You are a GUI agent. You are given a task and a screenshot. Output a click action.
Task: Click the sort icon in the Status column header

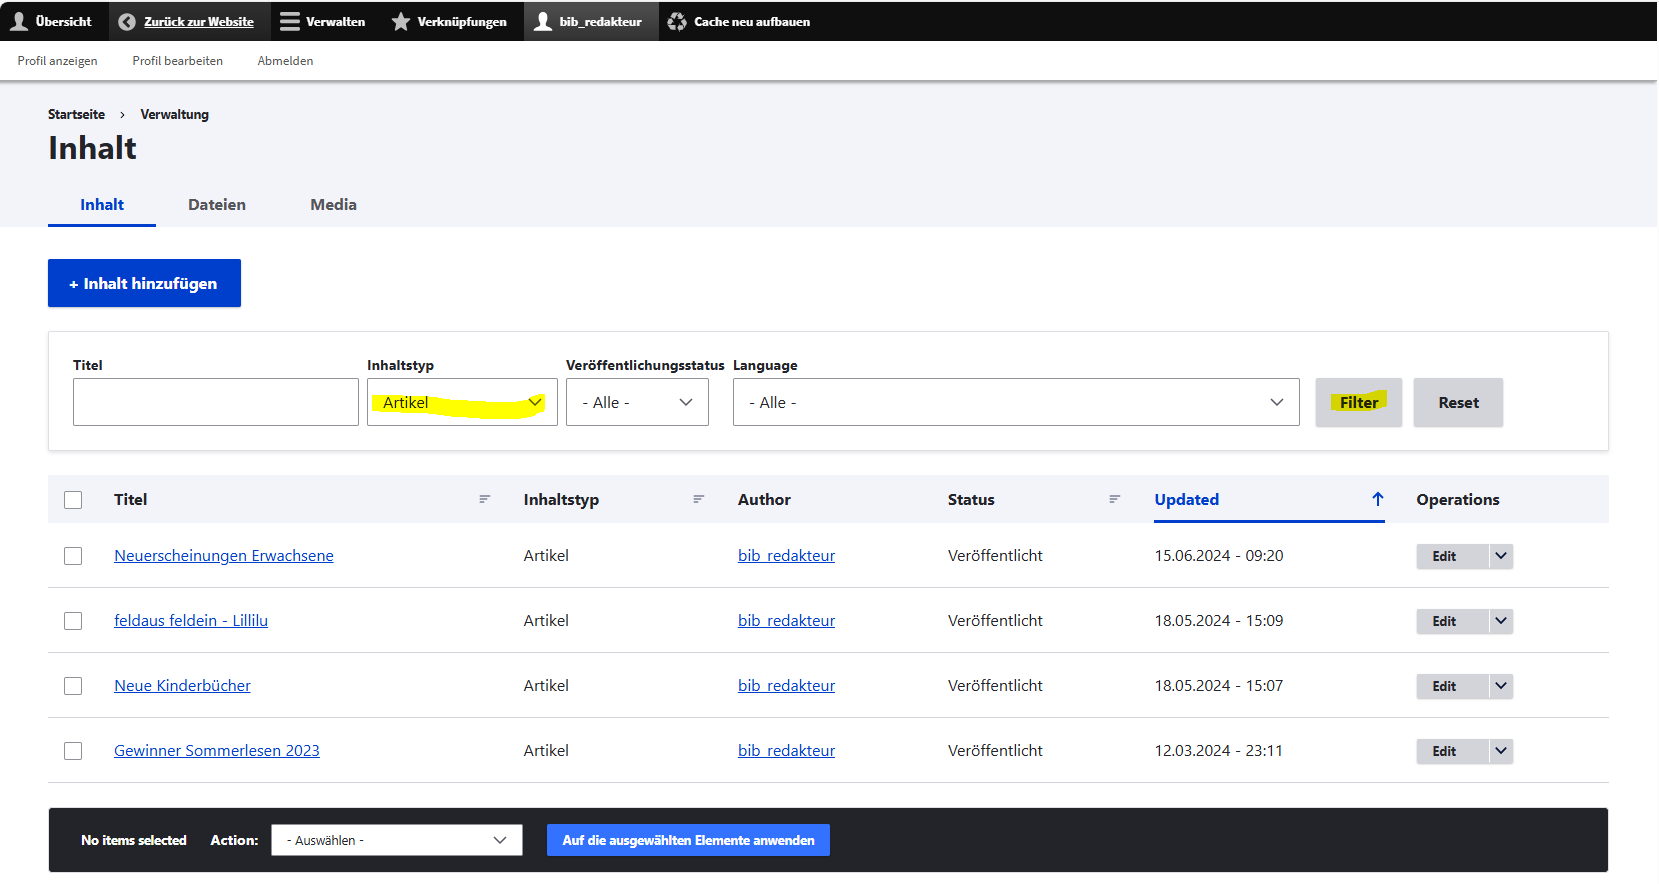click(1115, 499)
